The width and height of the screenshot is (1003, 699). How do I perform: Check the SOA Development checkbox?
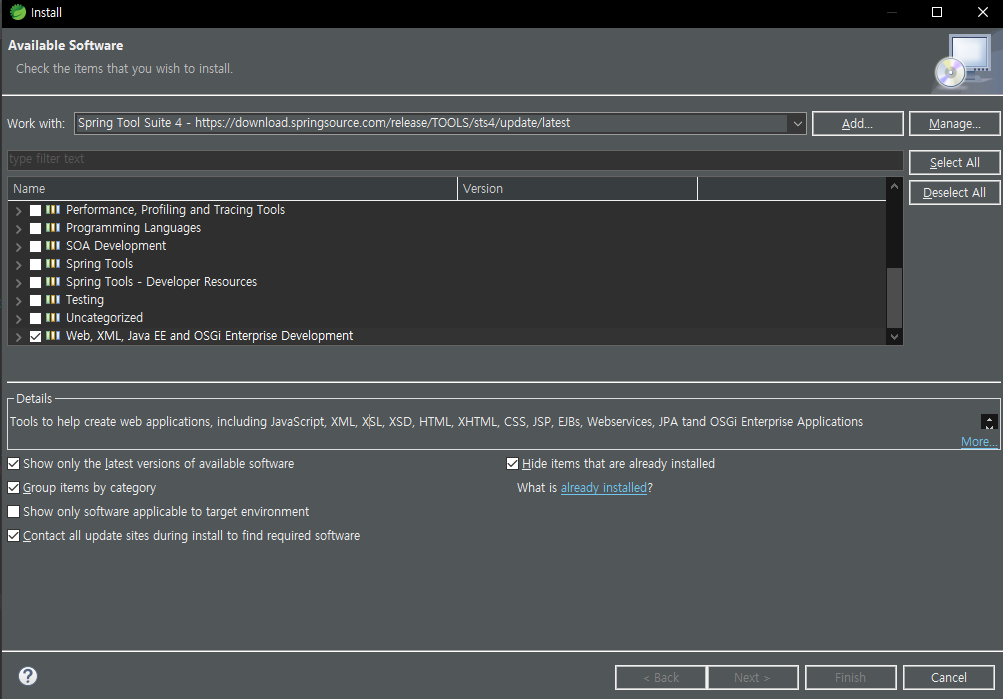pos(35,246)
